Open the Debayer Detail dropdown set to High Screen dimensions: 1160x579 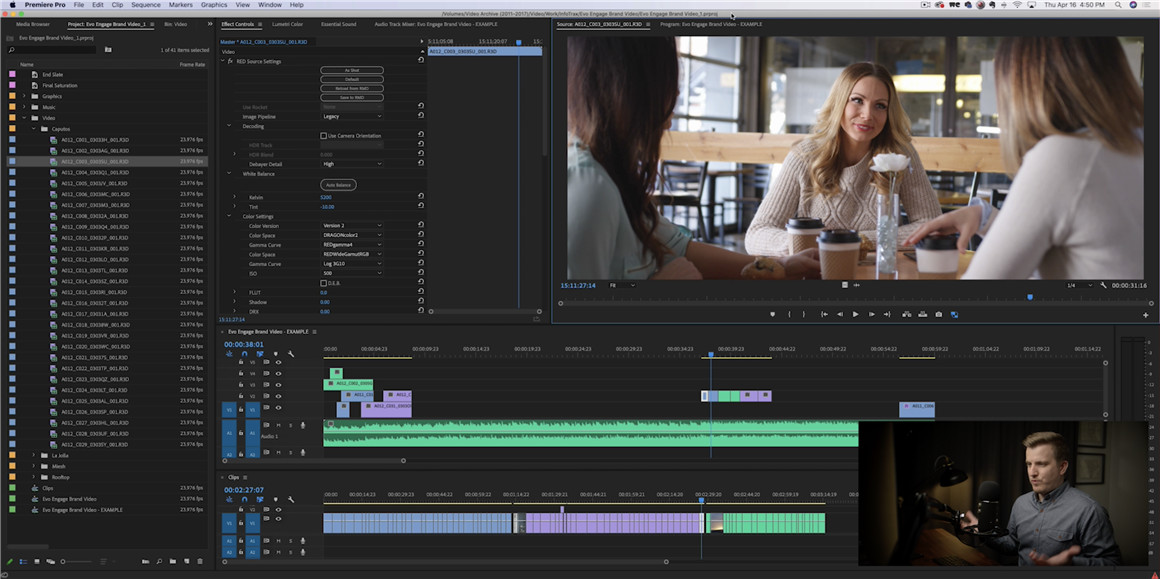pyautogui.click(x=352, y=164)
